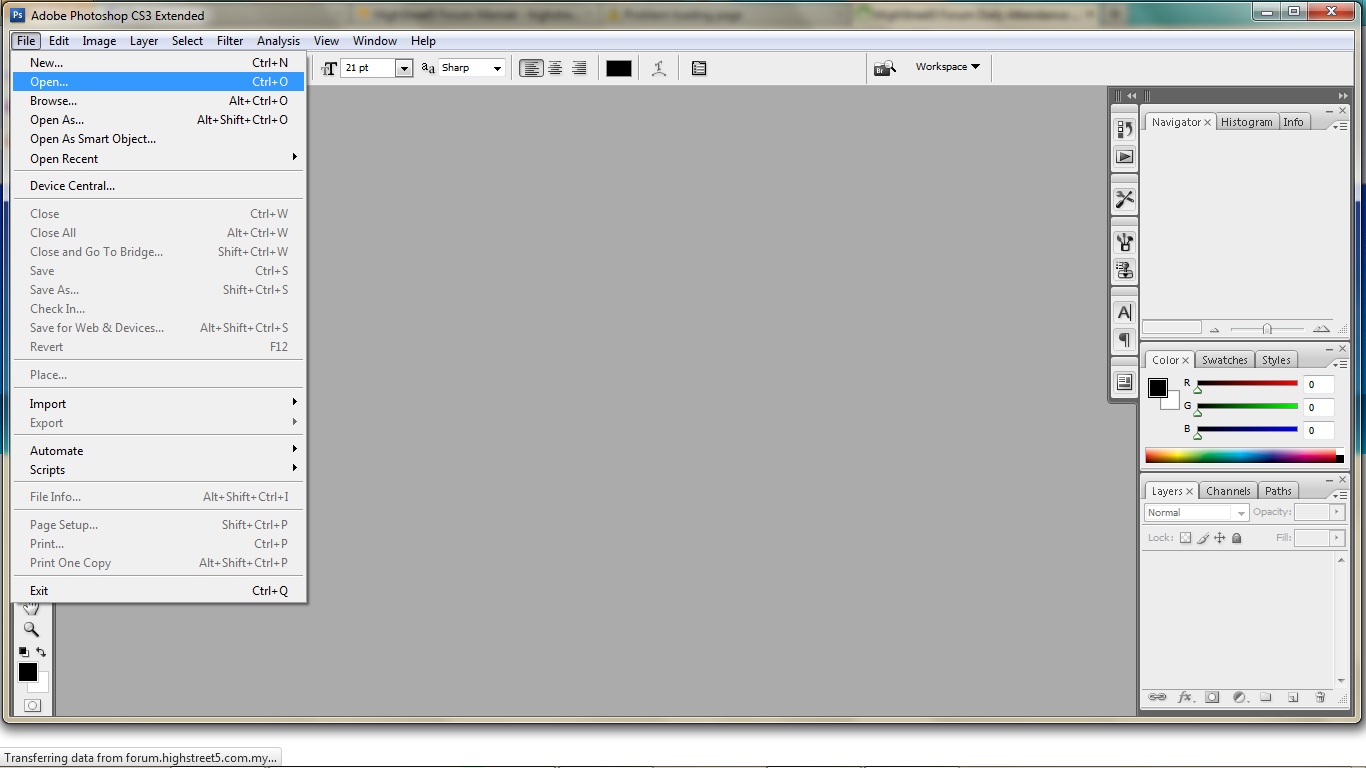Screen dimensions: 1366x768
Task: Click the link layers chain icon
Action: 1157,697
